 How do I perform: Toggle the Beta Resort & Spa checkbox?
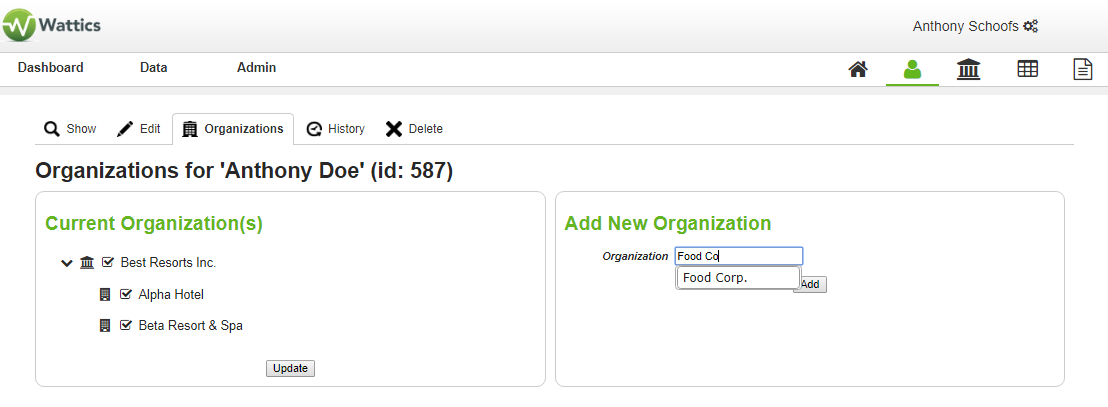click(126, 326)
